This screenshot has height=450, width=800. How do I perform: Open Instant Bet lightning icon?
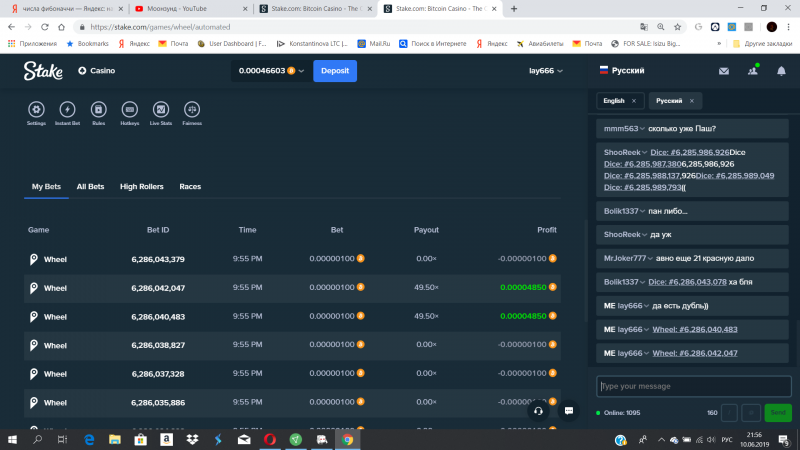pyautogui.click(x=67, y=110)
